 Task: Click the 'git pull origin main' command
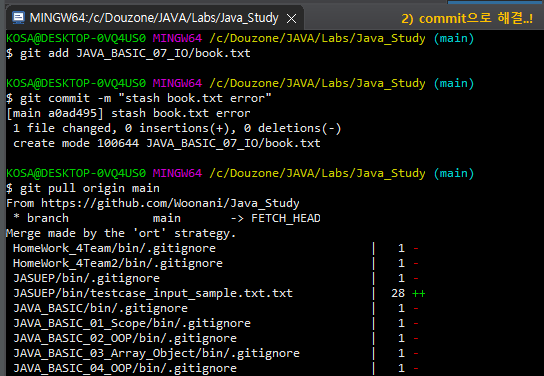point(83,188)
